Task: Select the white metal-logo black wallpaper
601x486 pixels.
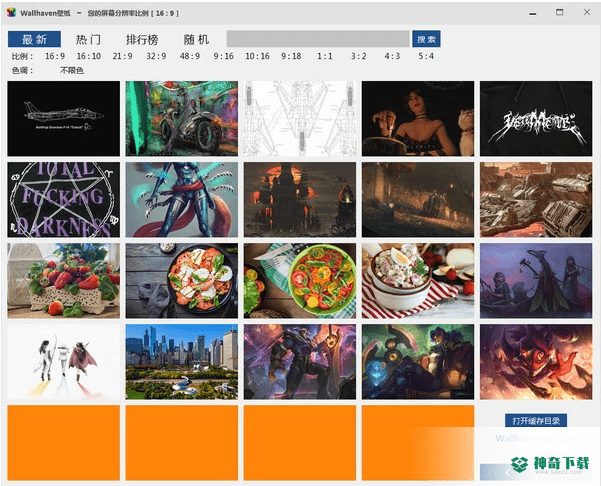Action: click(x=536, y=118)
